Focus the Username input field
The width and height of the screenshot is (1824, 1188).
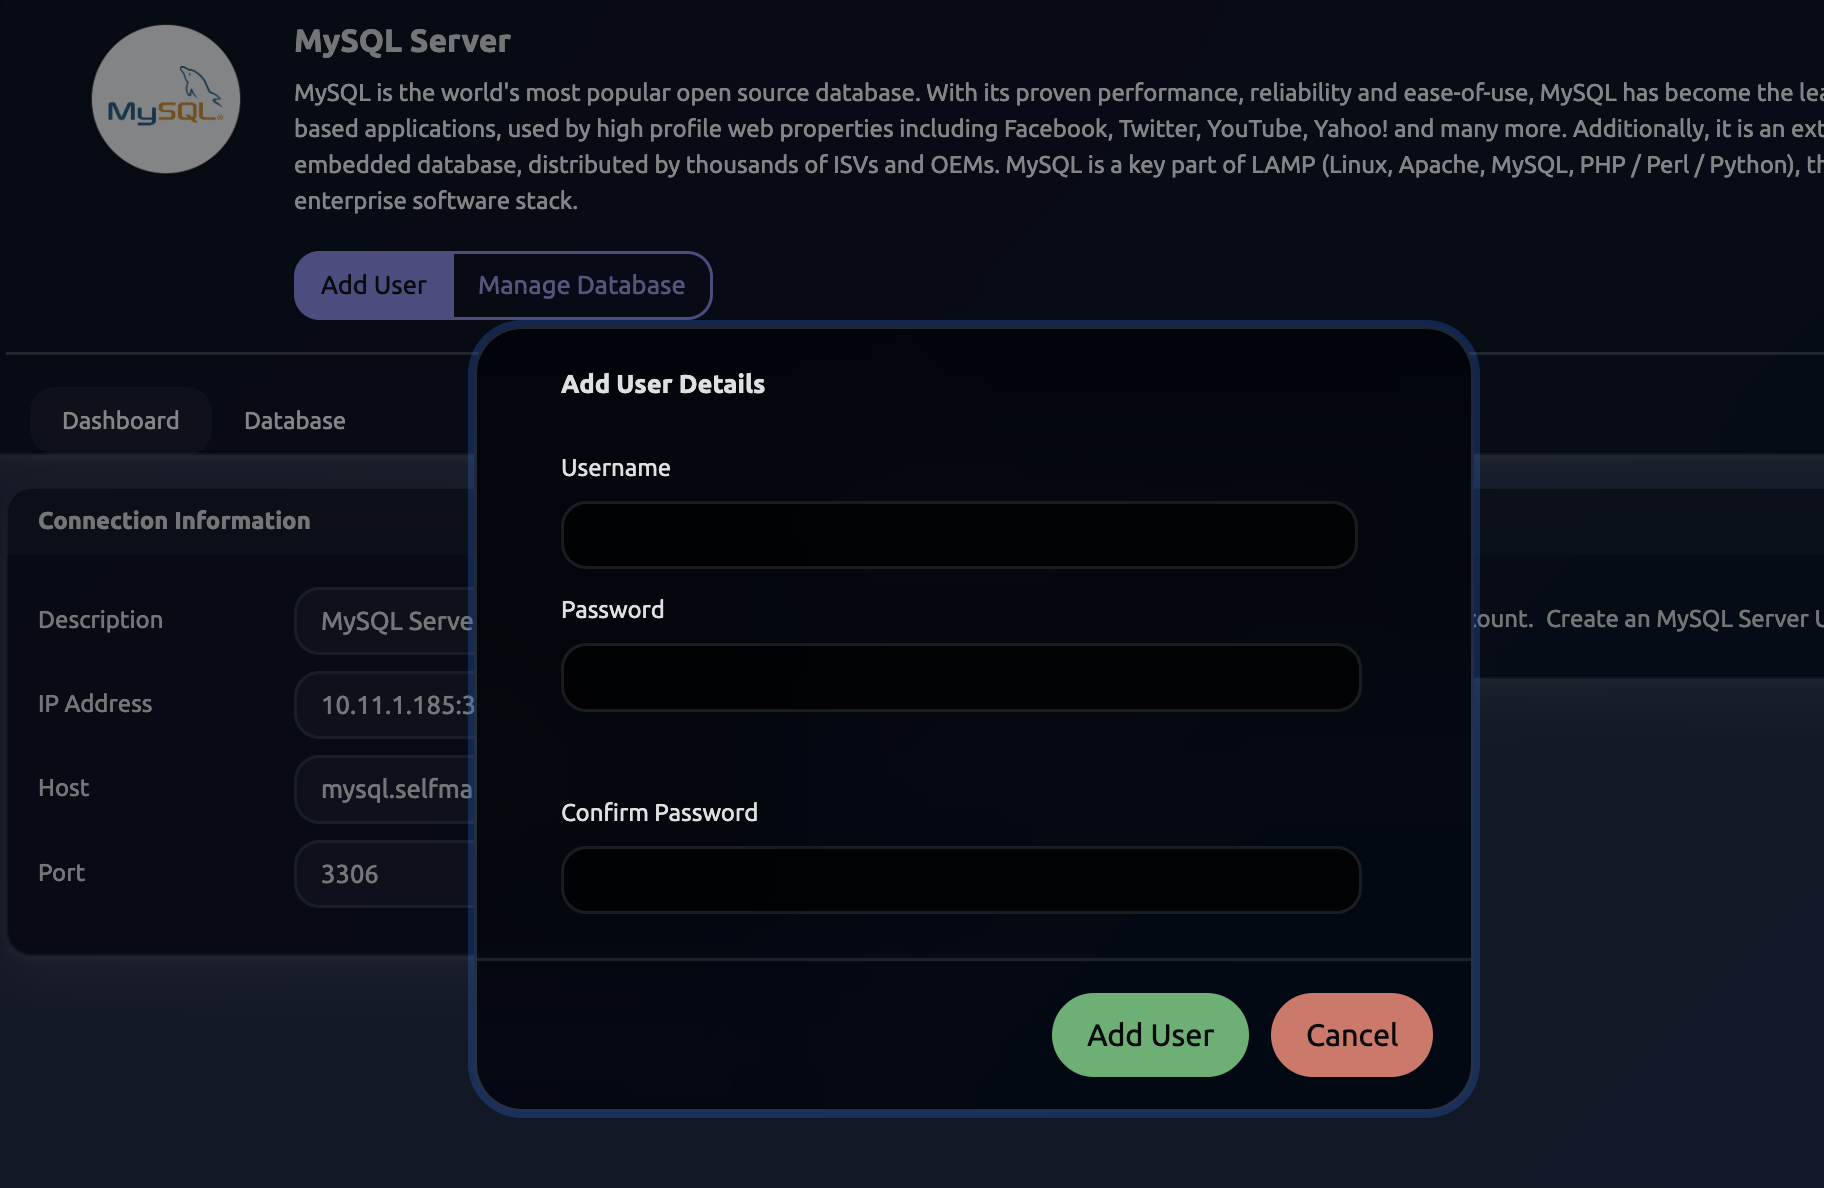coord(959,535)
